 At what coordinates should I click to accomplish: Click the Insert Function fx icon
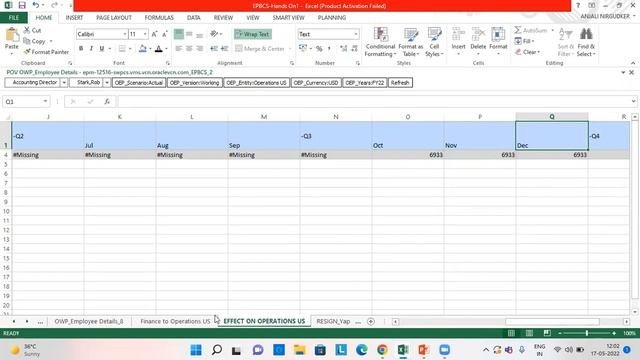click(x=107, y=101)
